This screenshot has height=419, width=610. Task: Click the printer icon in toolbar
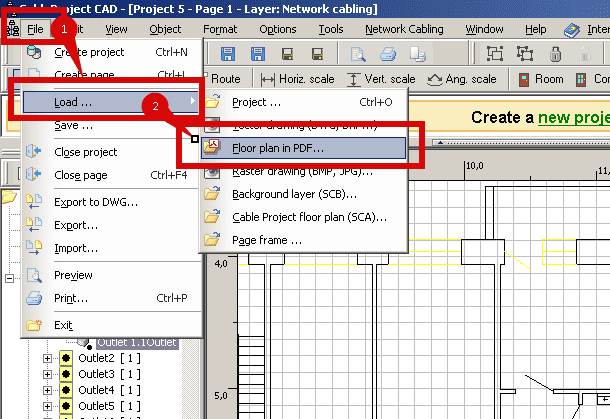(388, 54)
